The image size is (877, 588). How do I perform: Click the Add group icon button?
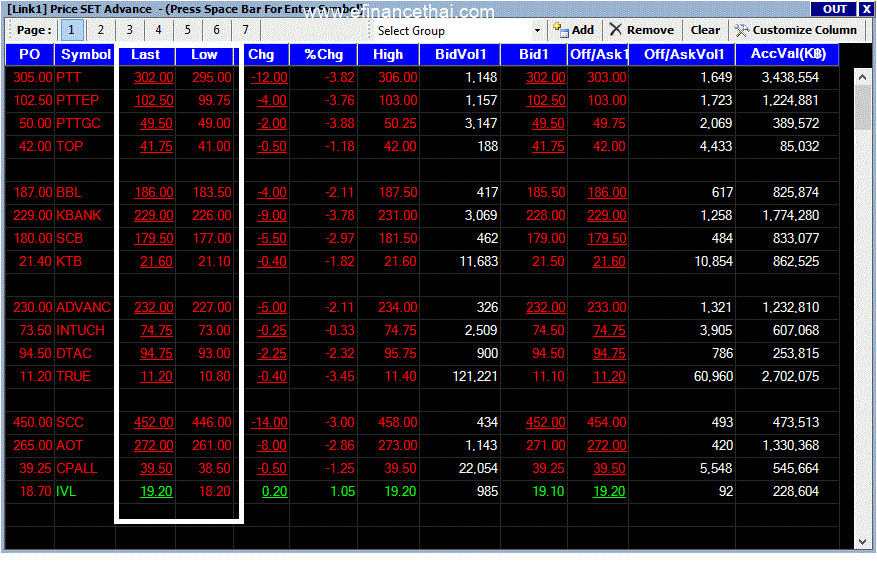coord(573,30)
